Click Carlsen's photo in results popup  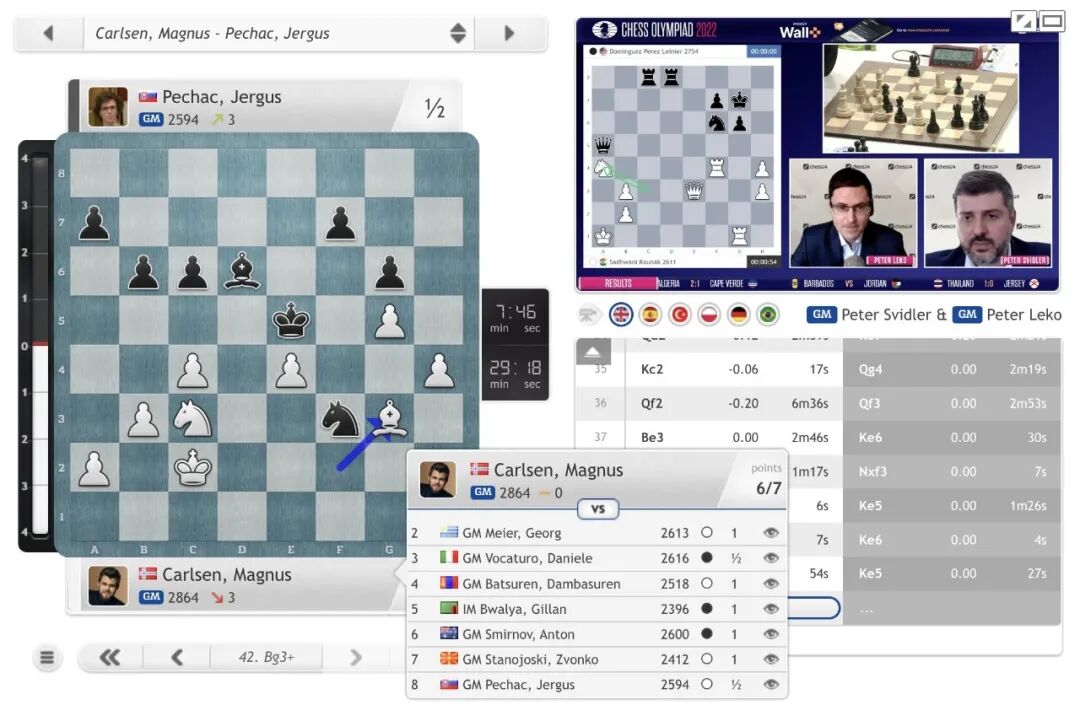[x=438, y=480]
